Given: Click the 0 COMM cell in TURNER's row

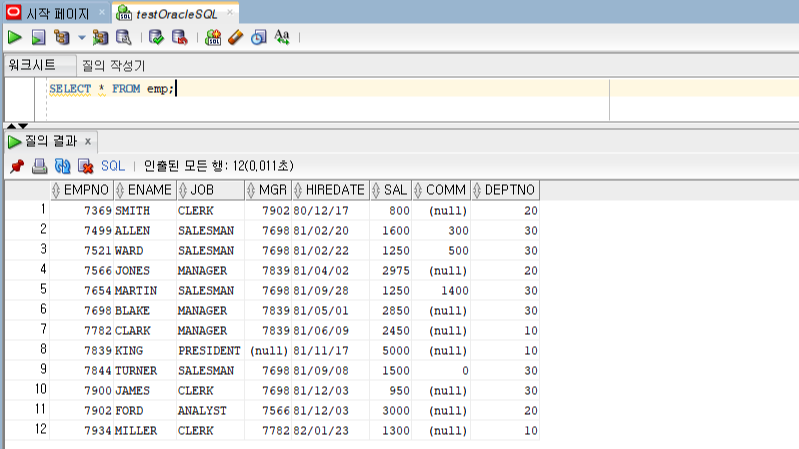Looking at the screenshot, I should tap(441, 371).
